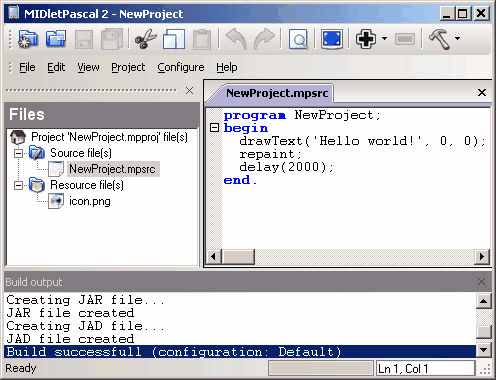Open the Configure menu
The width and height of the screenshot is (496, 380).
click(x=181, y=67)
